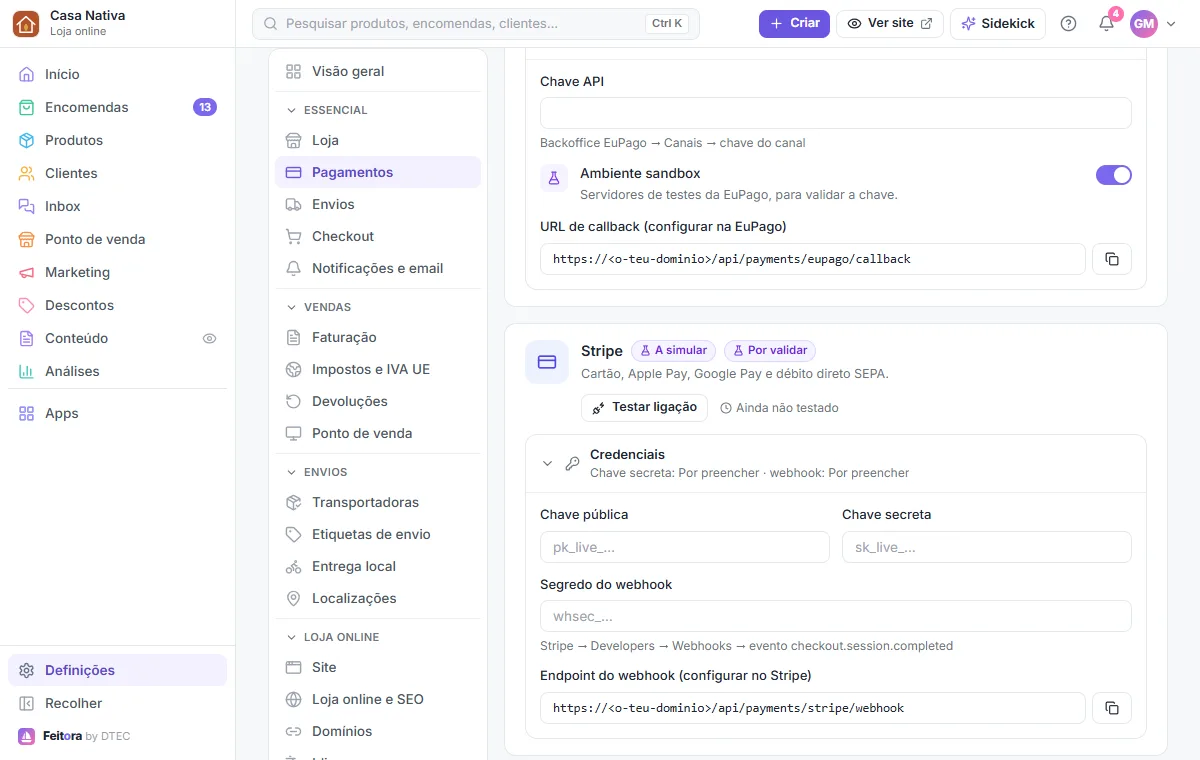This screenshot has height=760, width=1200.
Task: Open Loja online e SEO settings
Action: 378,699
